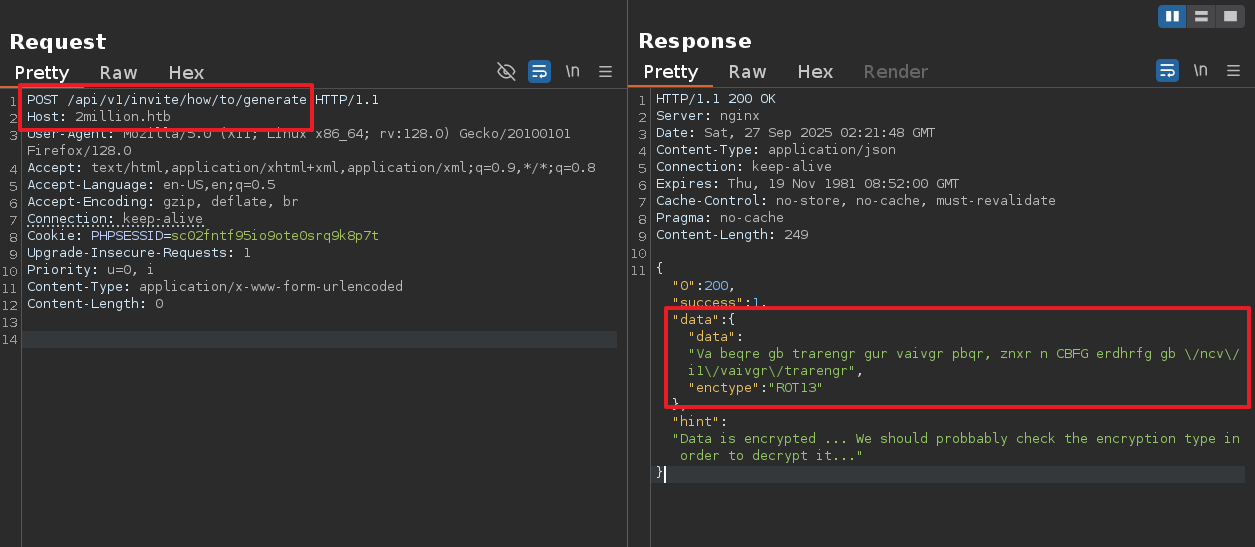Select the Pretty tab in Response

click(x=670, y=72)
